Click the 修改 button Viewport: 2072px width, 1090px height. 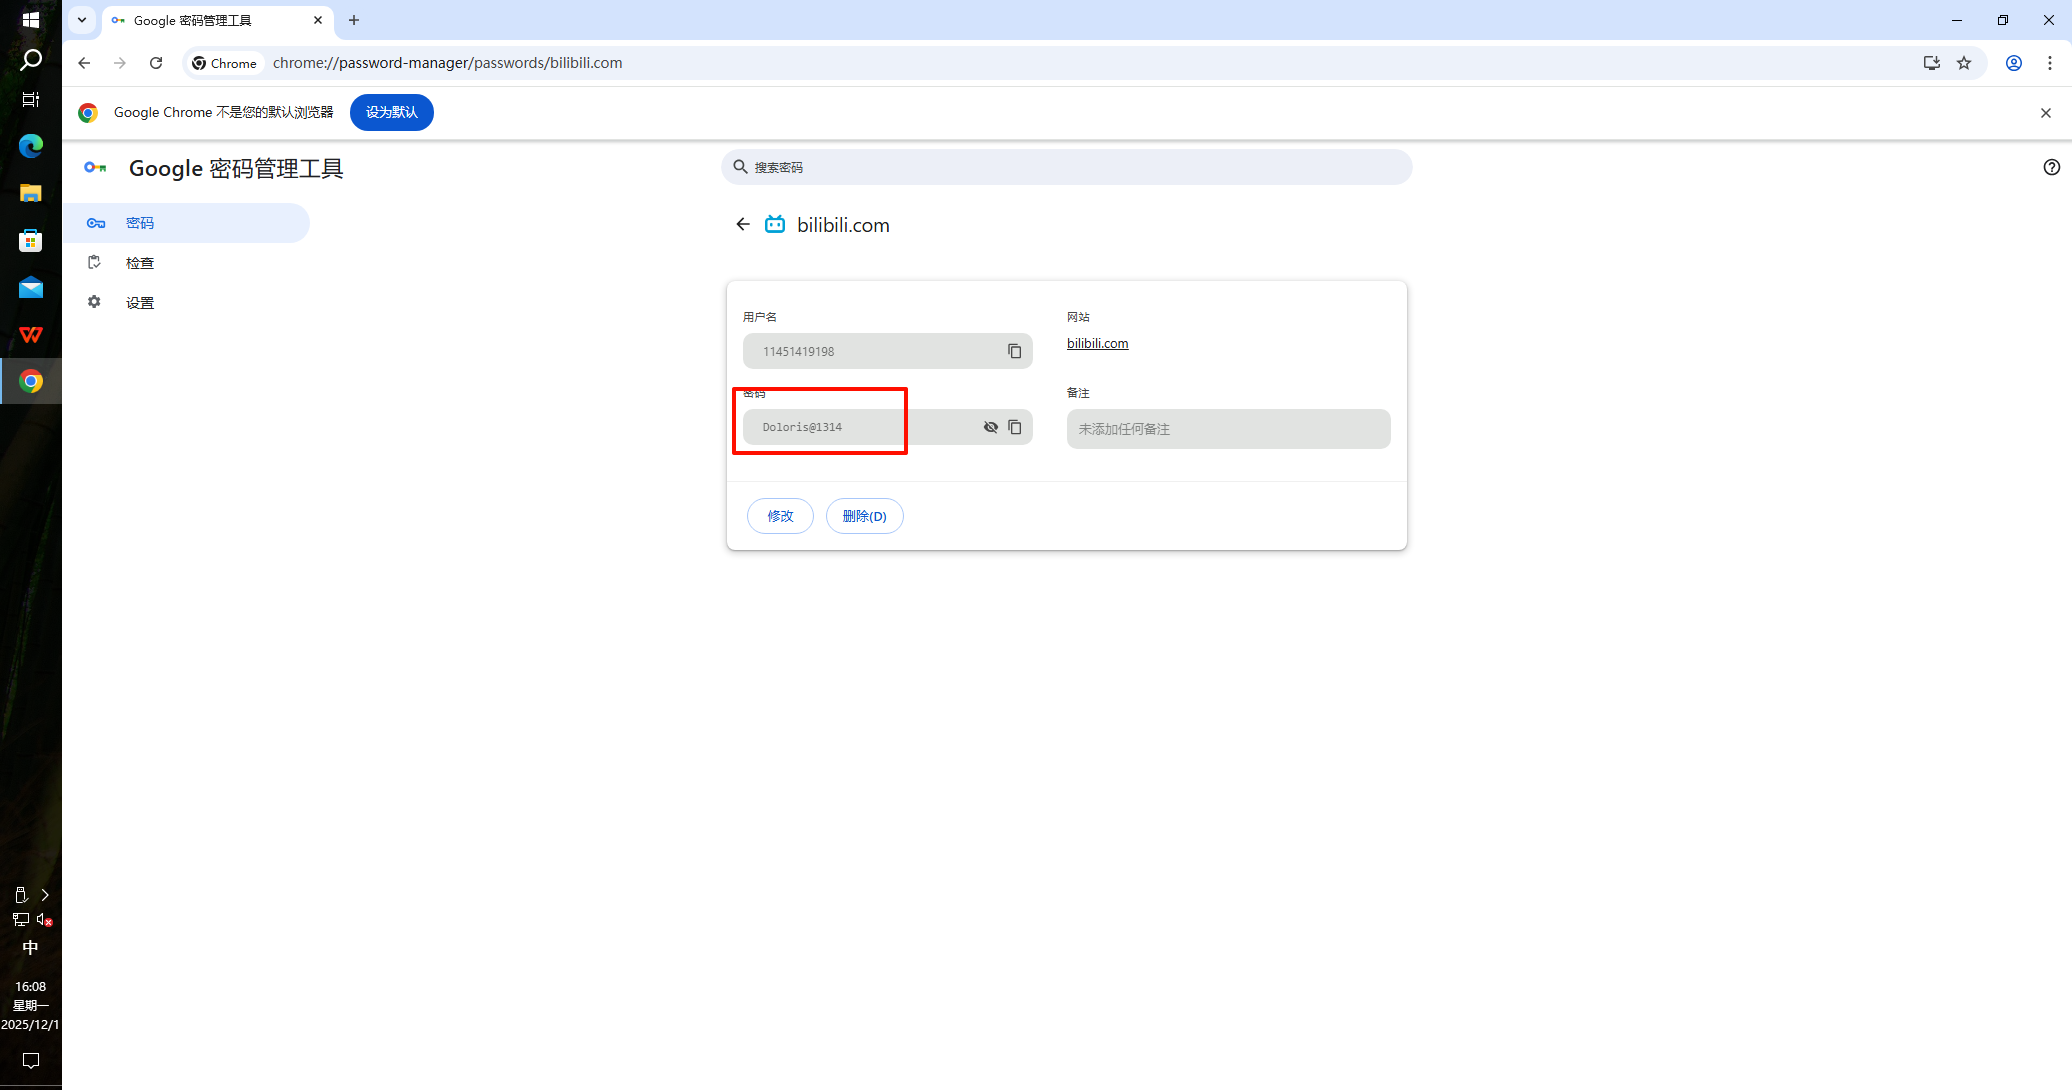coord(780,516)
